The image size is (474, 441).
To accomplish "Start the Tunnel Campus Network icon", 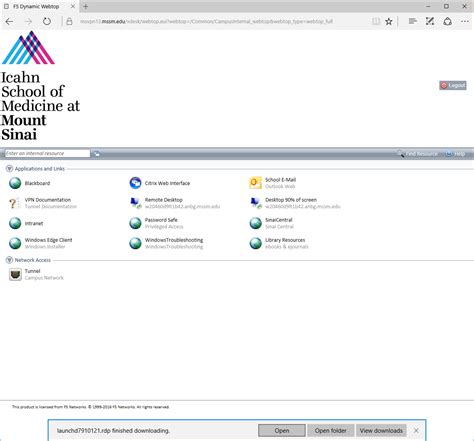I will tap(15, 274).
